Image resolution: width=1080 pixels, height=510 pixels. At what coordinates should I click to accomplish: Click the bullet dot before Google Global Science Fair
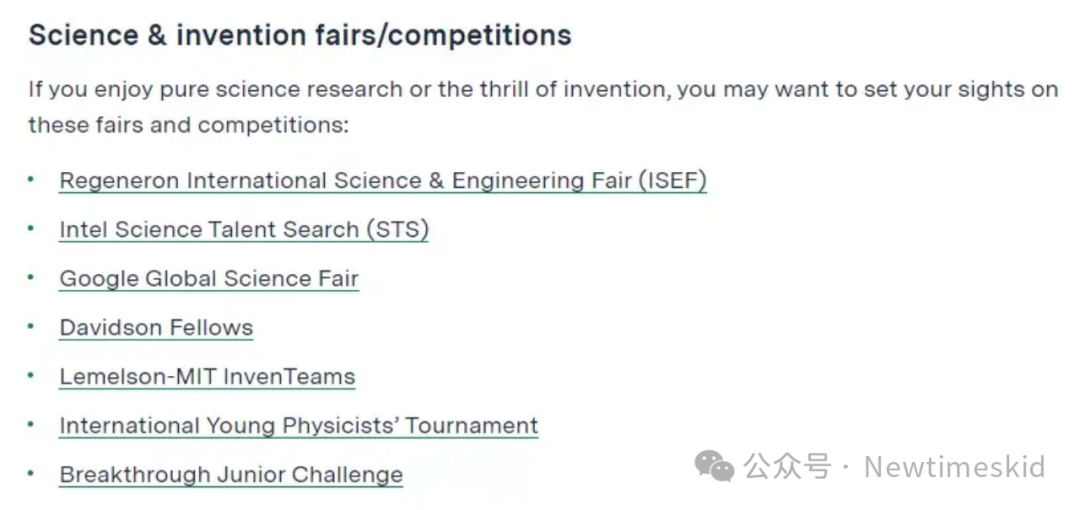pyautogui.click(x=31, y=277)
